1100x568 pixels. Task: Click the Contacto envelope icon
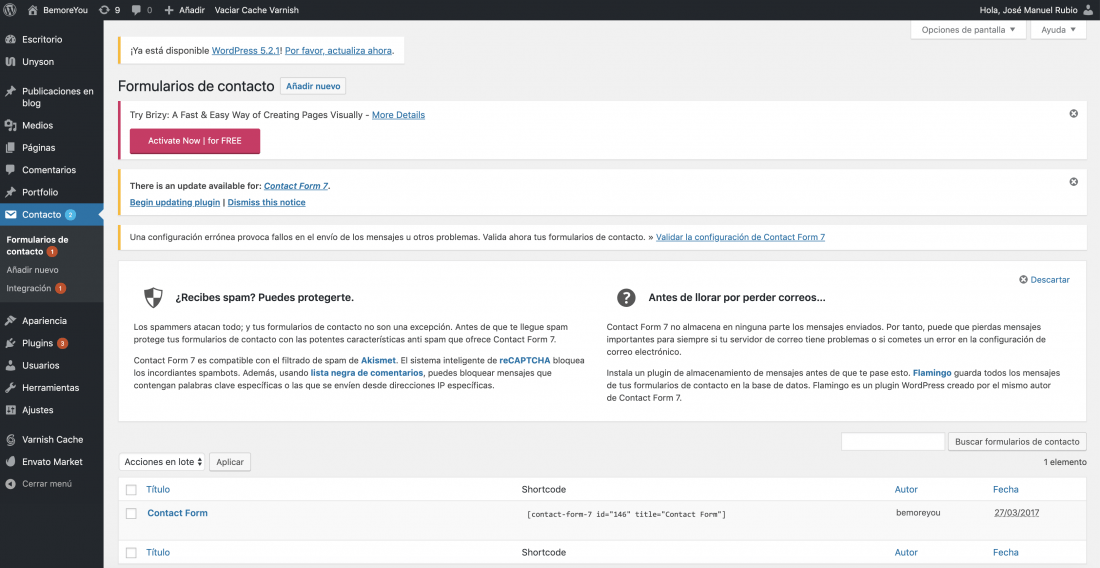[x=11, y=215]
